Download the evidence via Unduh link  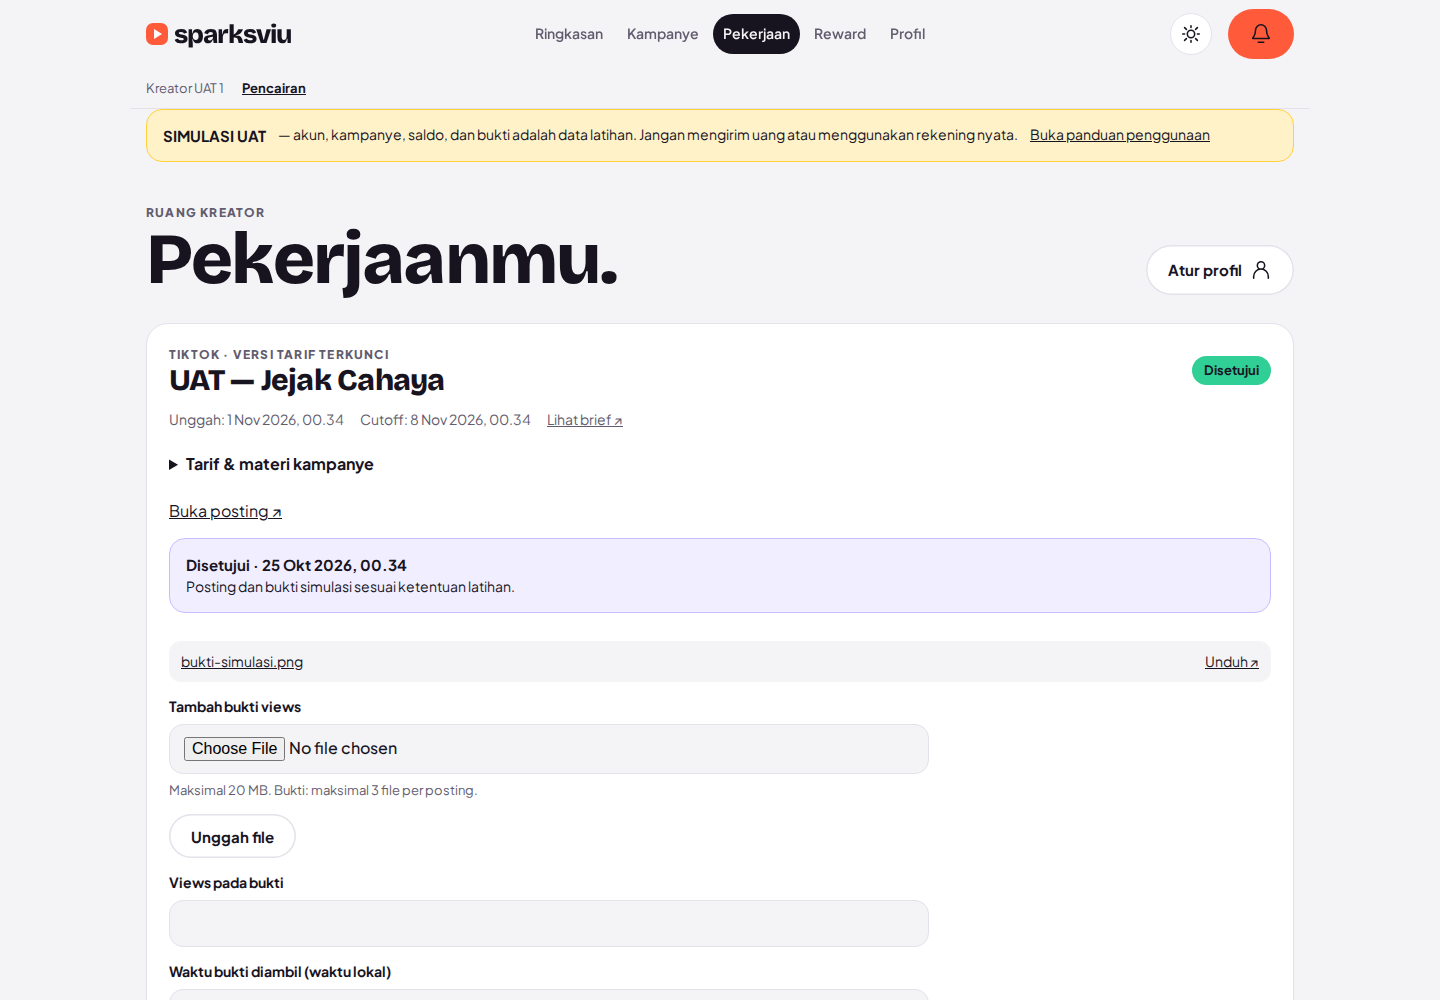point(1232,662)
